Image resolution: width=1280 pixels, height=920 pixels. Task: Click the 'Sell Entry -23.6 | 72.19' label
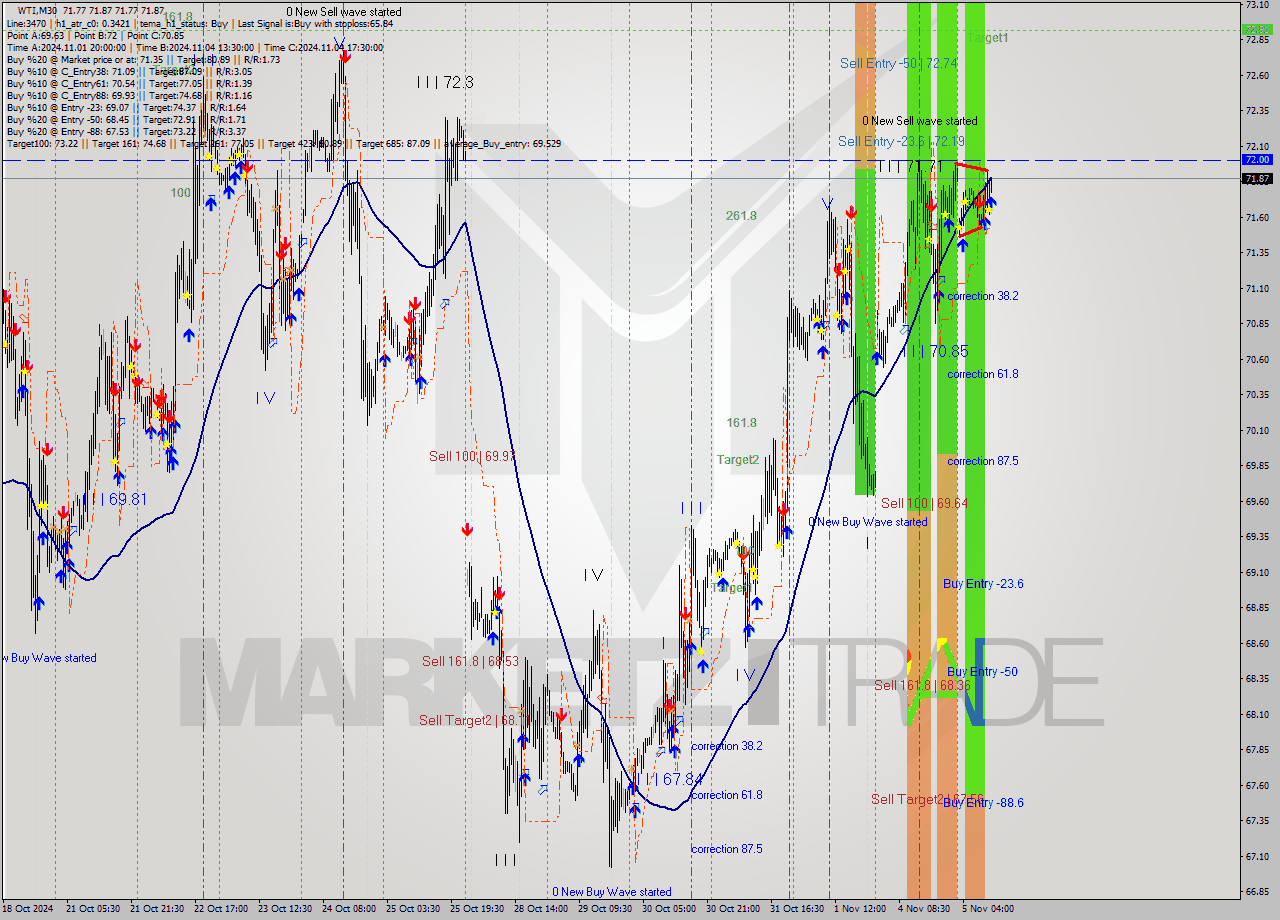click(x=901, y=141)
